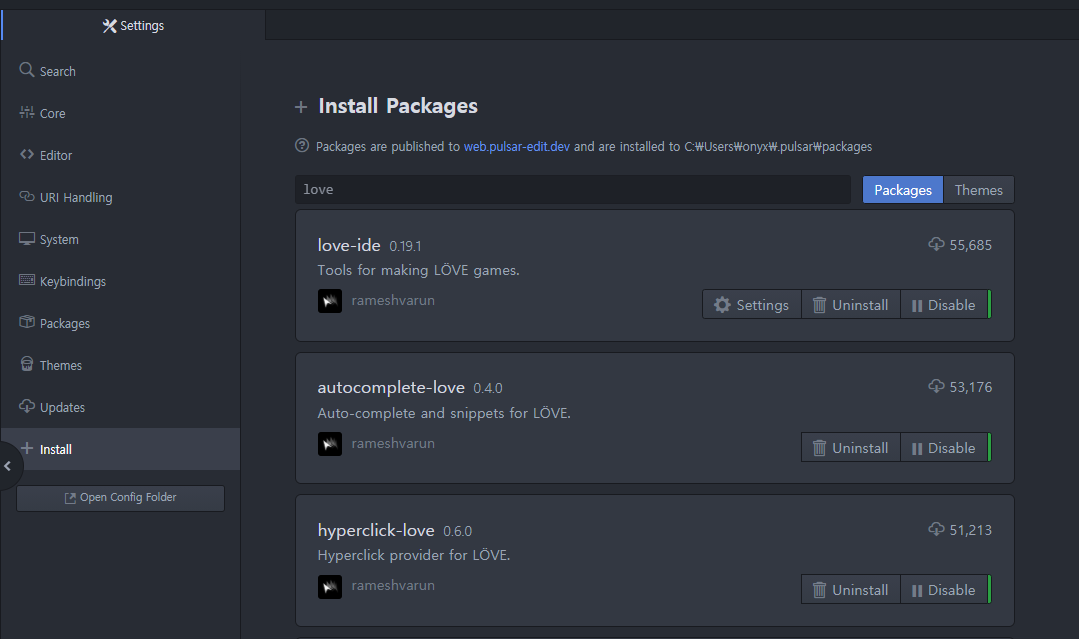This screenshot has width=1079, height=639.
Task: Disable the hyperclick-love package
Action: click(944, 589)
